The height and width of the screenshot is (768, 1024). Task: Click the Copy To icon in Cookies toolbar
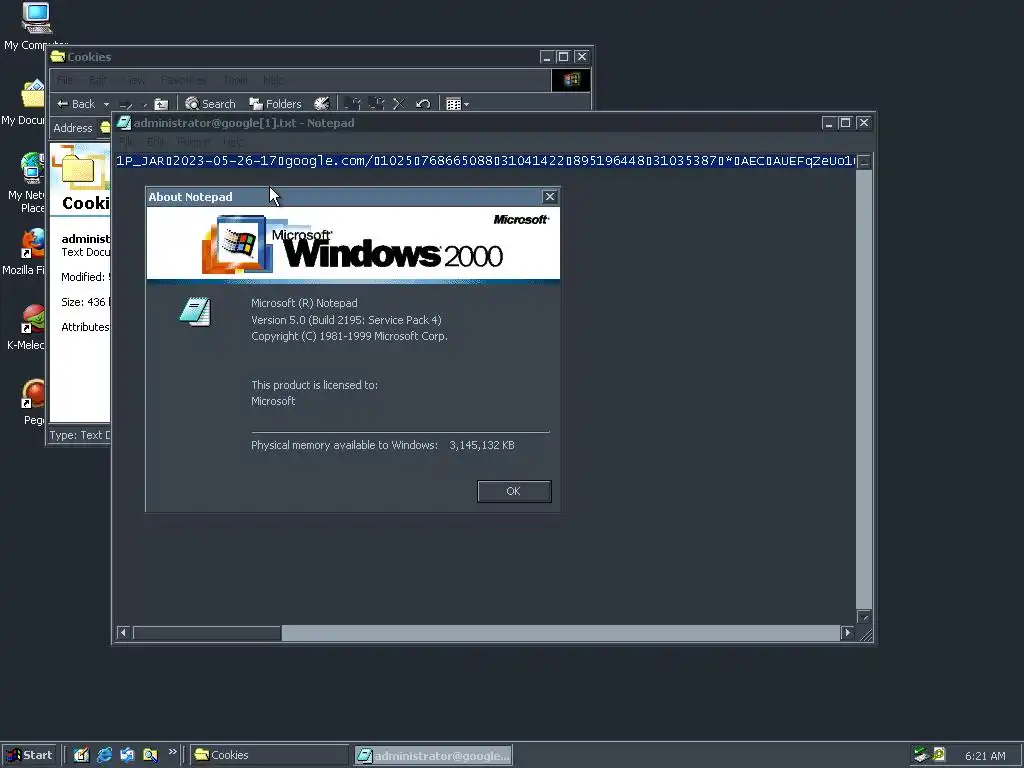coord(377,104)
